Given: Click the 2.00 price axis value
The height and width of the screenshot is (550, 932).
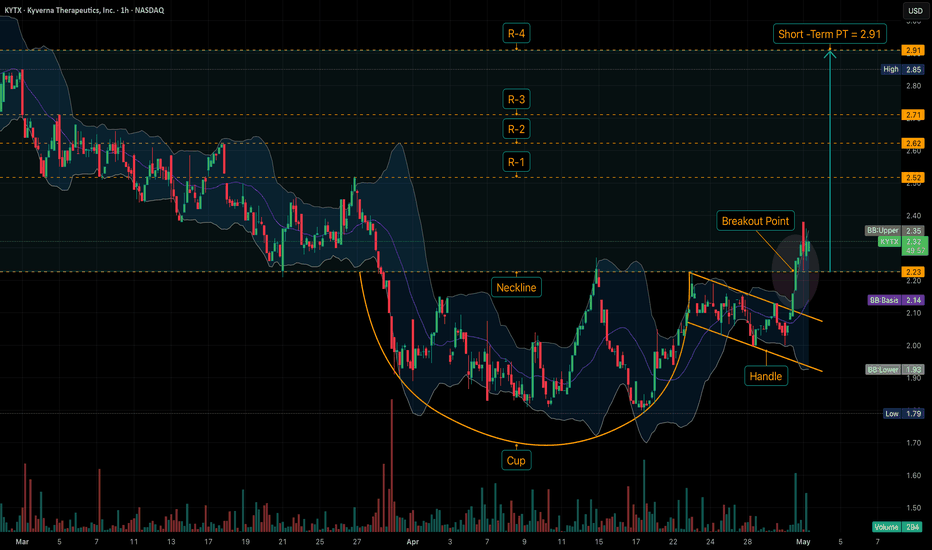Looking at the screenshot, I should 914,345.
